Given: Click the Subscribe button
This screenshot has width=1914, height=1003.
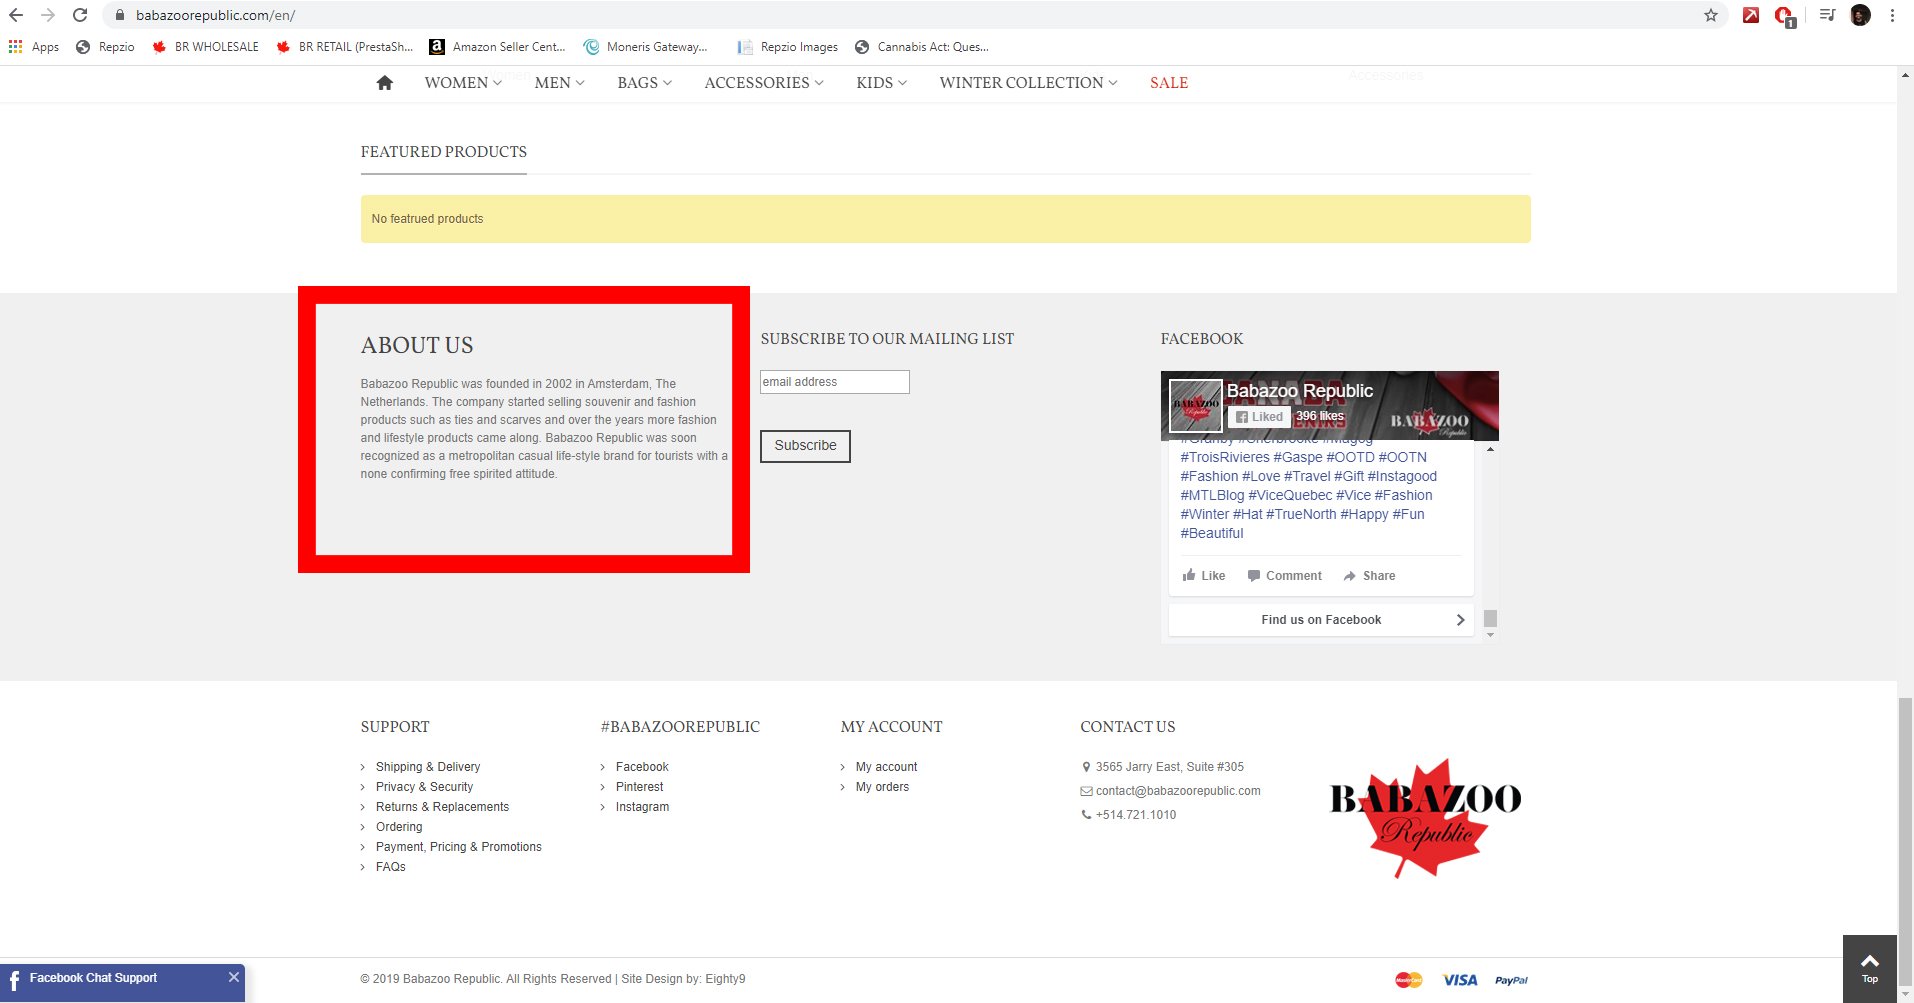Looking at the screenshot, I should [x=805, y=446].
